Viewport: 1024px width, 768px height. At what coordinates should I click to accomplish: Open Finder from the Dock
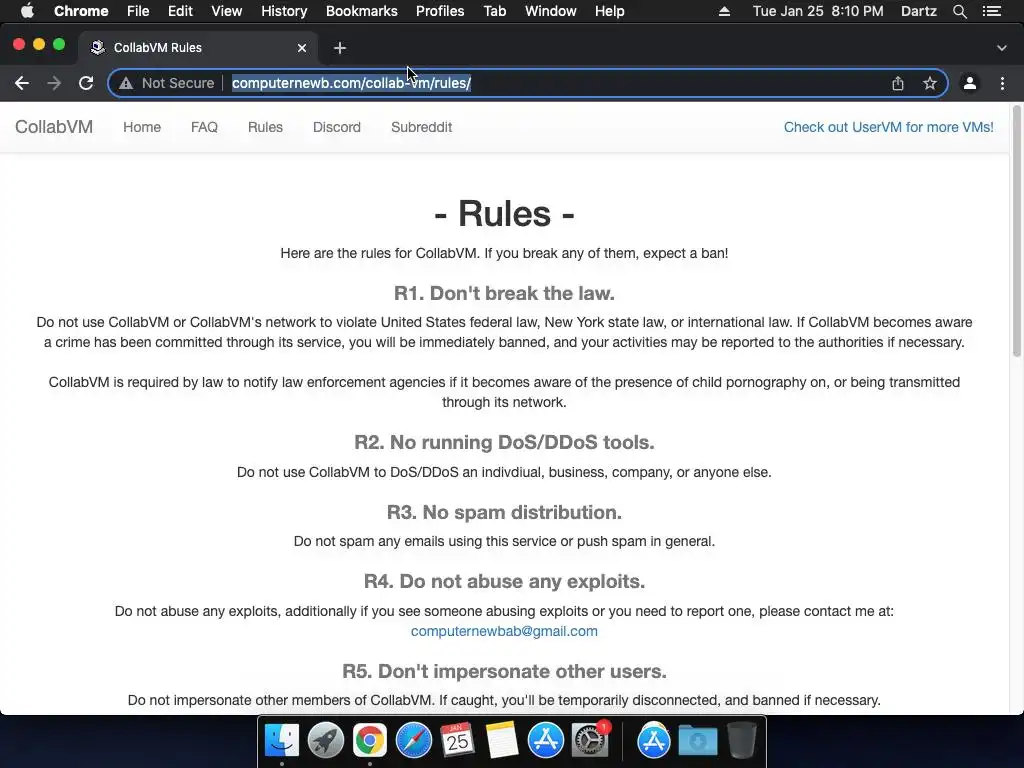pyautogui.click(x=282, y=741)
